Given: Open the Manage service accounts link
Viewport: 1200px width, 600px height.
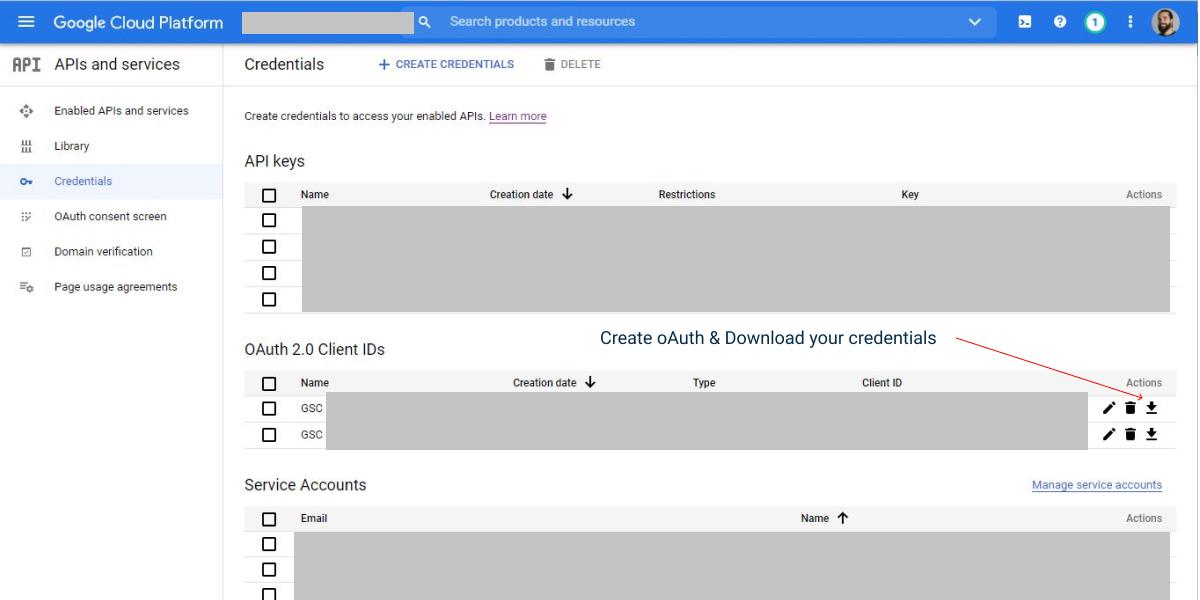Looking at the screenshot, I should [1097, 485].
